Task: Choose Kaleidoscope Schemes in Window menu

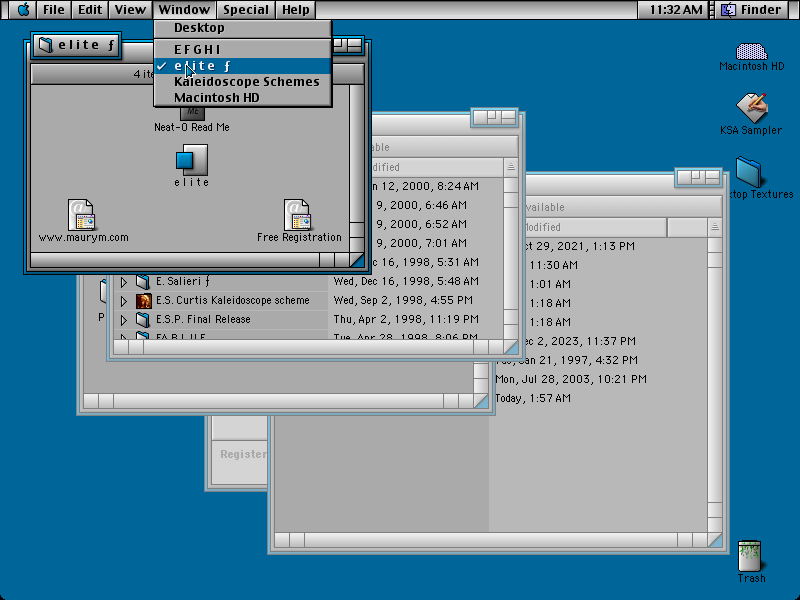Action: [x=243, y=82]
